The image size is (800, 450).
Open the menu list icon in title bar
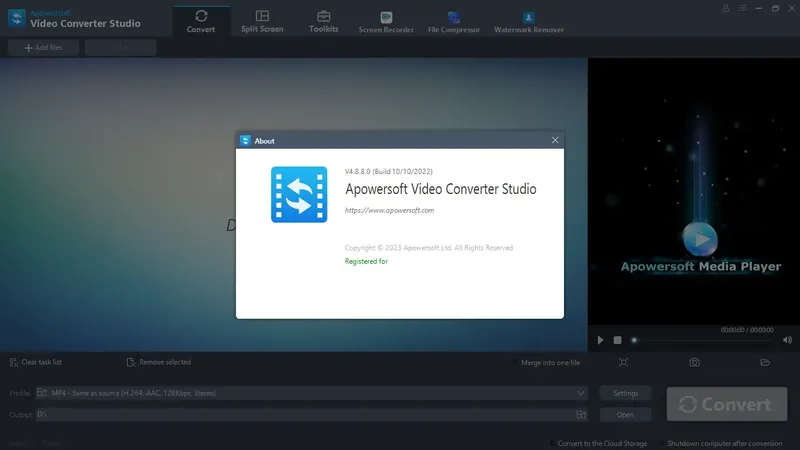point(742,9)
